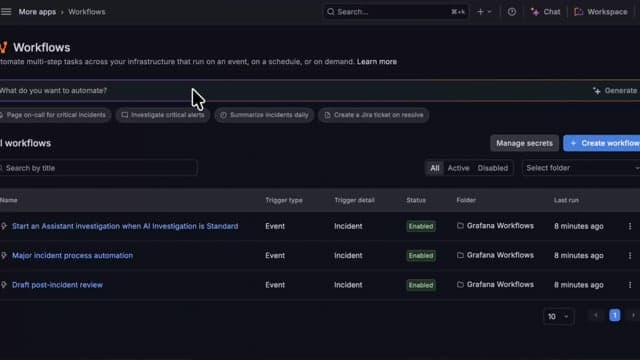Open the help circle icon in top bar
The height and width of the screenshot is (360, 640).
[x=512, y=12]
